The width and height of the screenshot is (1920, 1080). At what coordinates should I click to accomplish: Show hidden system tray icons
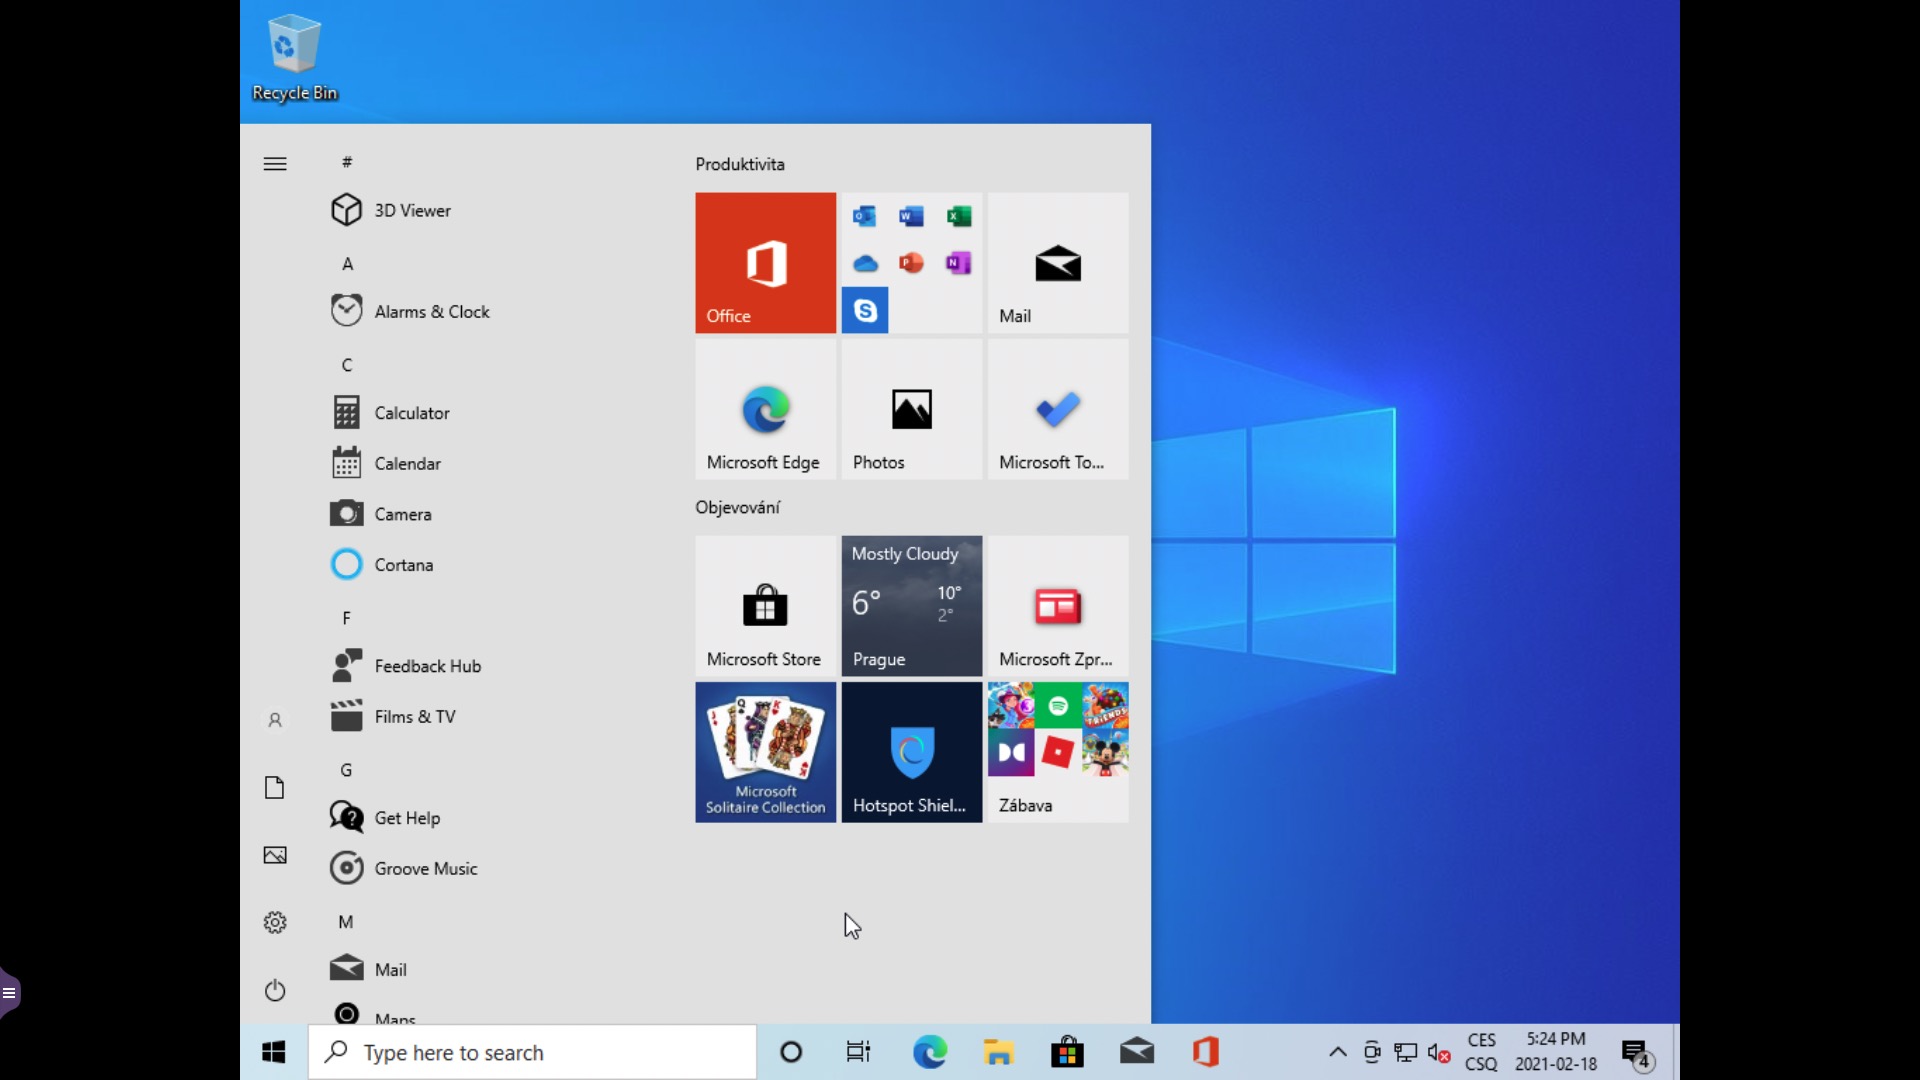(1337, 1052)
